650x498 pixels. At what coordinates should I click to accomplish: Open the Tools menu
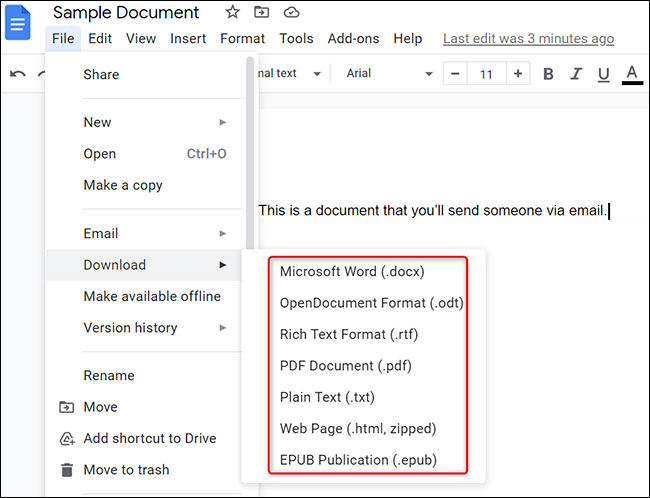point(296,39)
